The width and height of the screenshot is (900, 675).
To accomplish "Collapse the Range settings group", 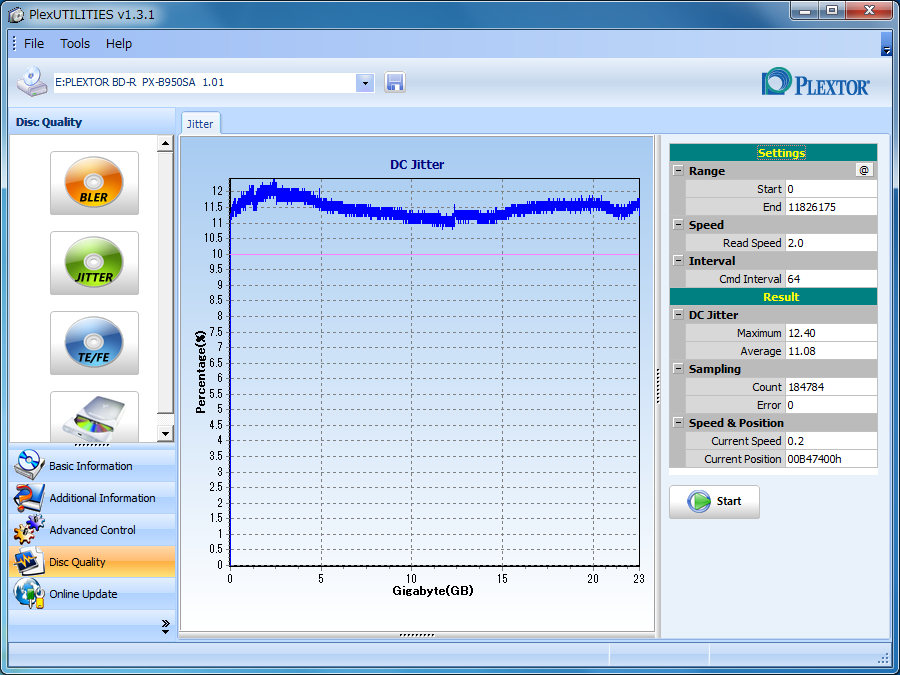I will (x=678, y=170).
